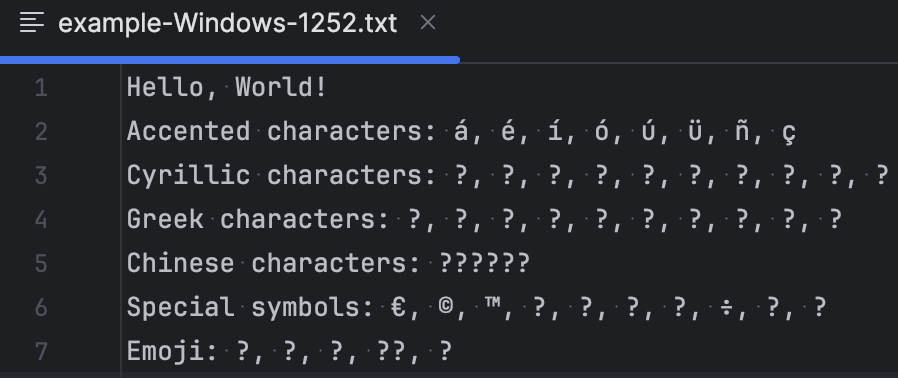Click the word "Accented" on line 2

point(188,131)
